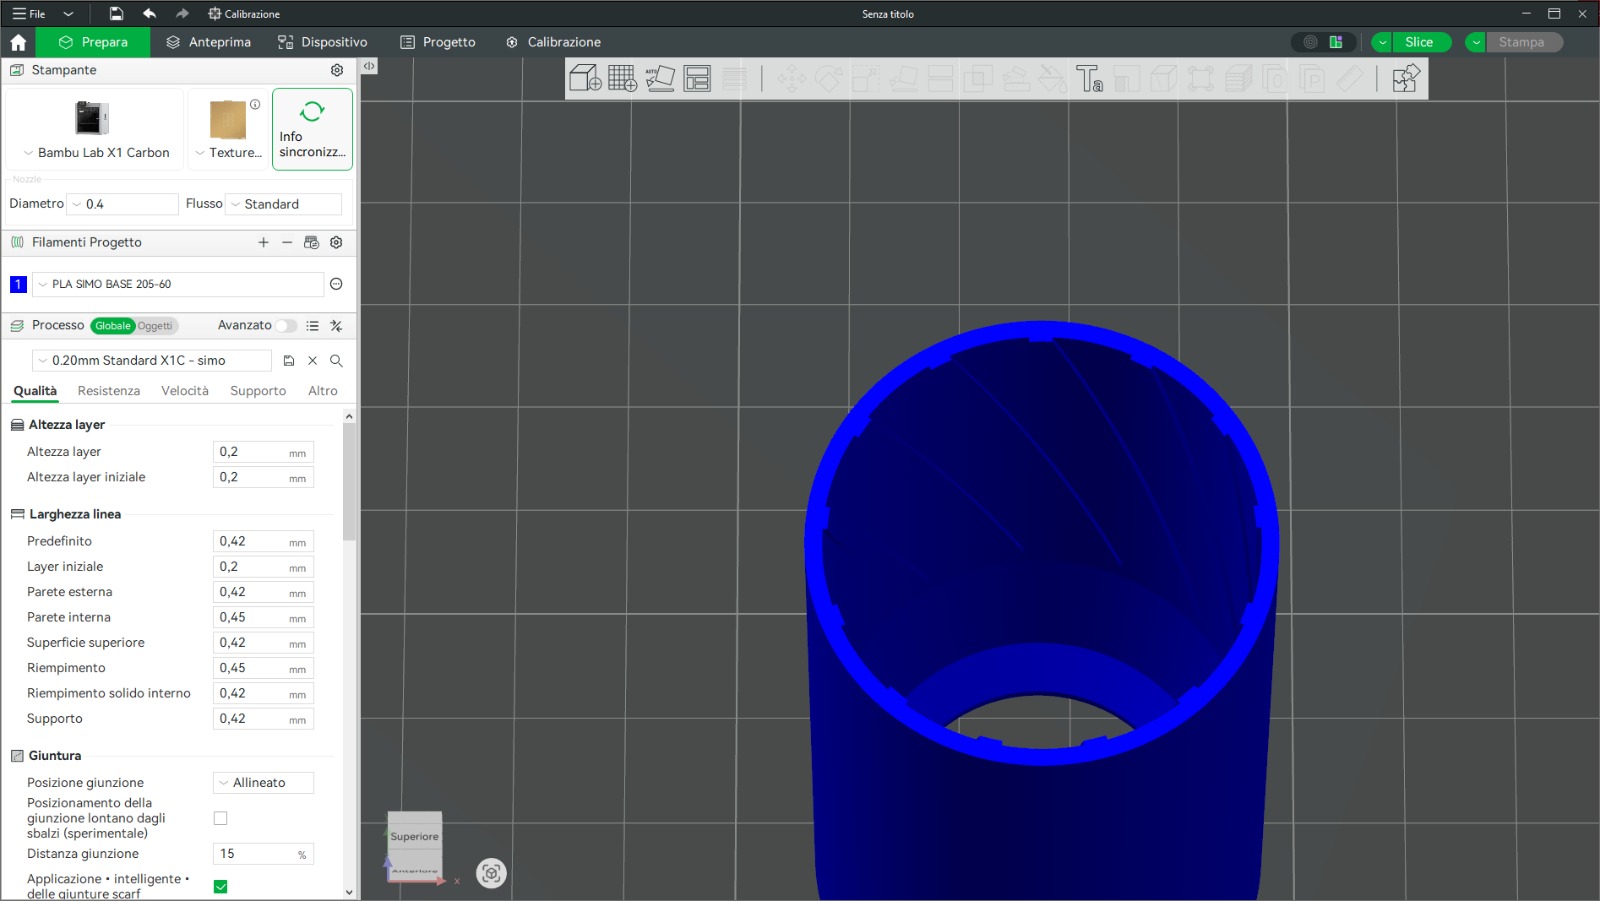
Task: Click the Add plate grid icon
Action: [622, 78]
